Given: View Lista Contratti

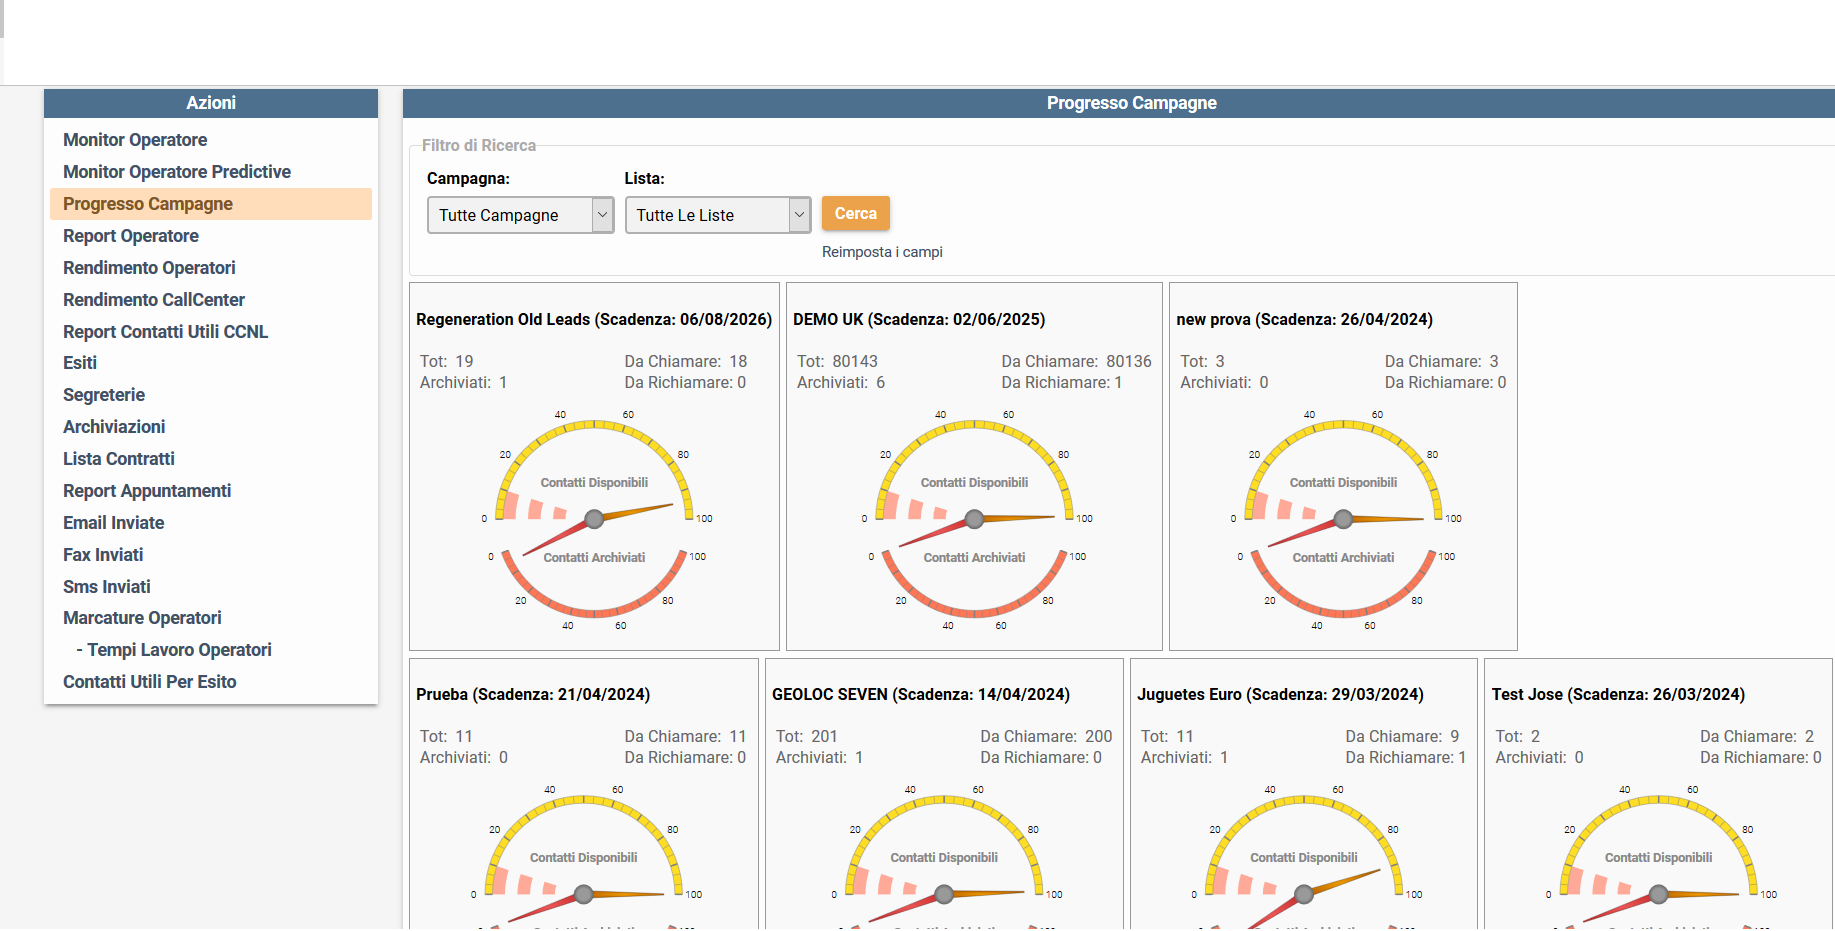Looking at the screenshot, I should click(x=119, y=459).
